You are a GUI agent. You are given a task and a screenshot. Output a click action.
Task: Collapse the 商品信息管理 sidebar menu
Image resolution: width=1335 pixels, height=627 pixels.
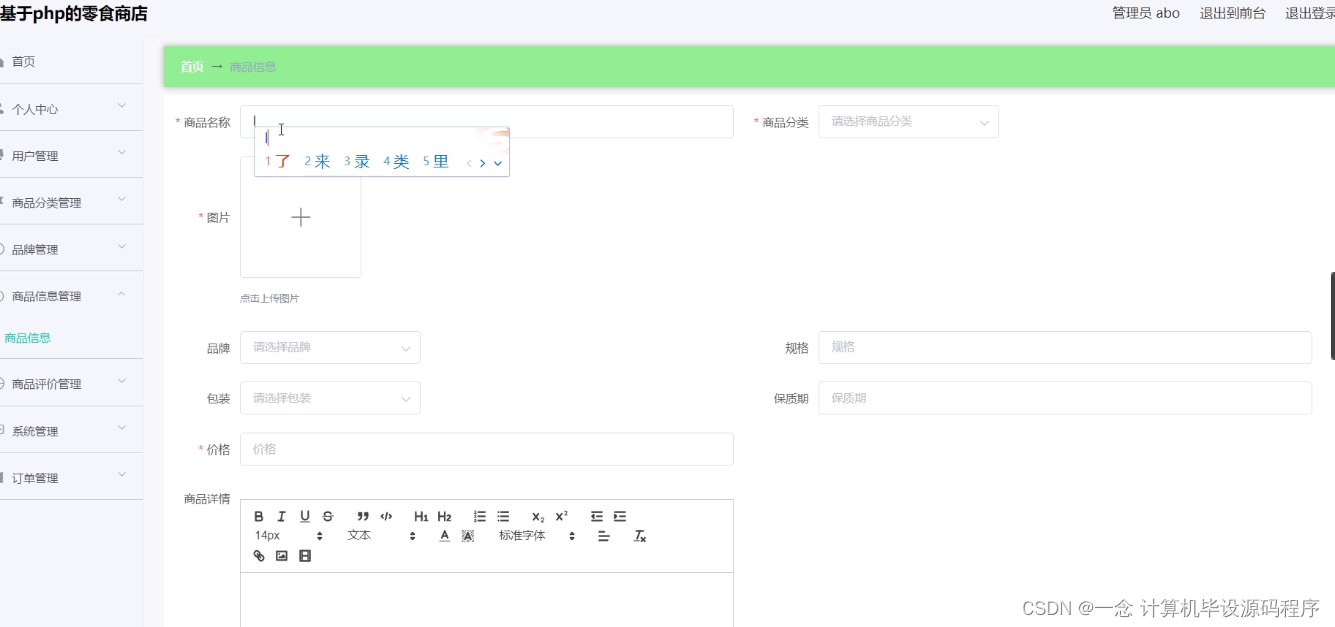71,295
